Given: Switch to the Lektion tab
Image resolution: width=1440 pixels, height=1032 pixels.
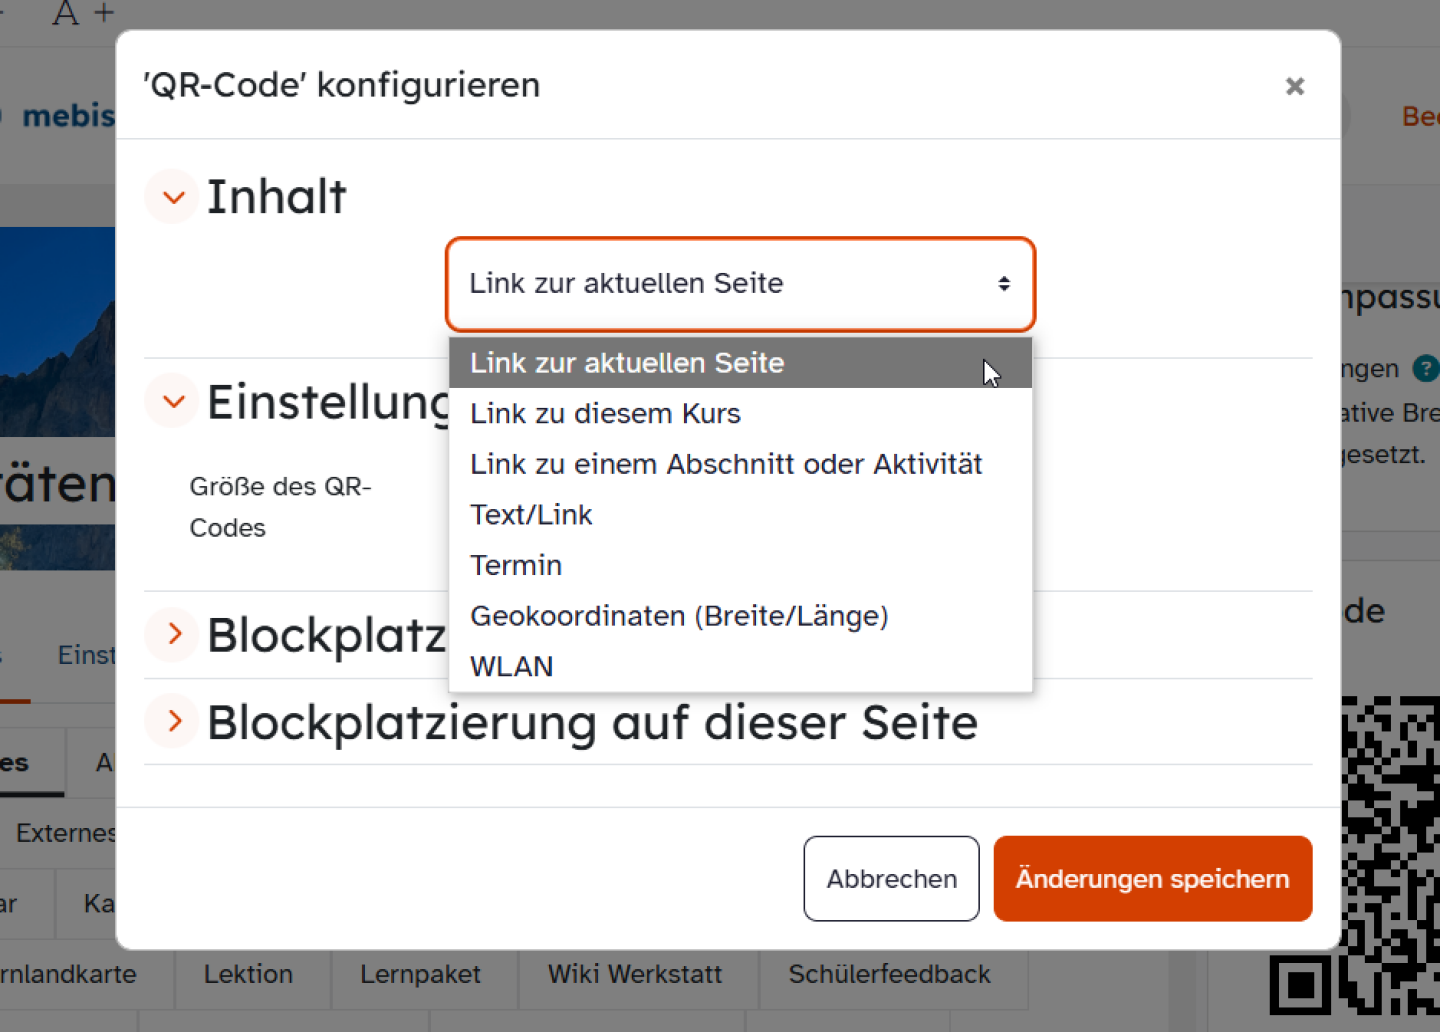Looking at the screenshot, I should tap(248, 974).
